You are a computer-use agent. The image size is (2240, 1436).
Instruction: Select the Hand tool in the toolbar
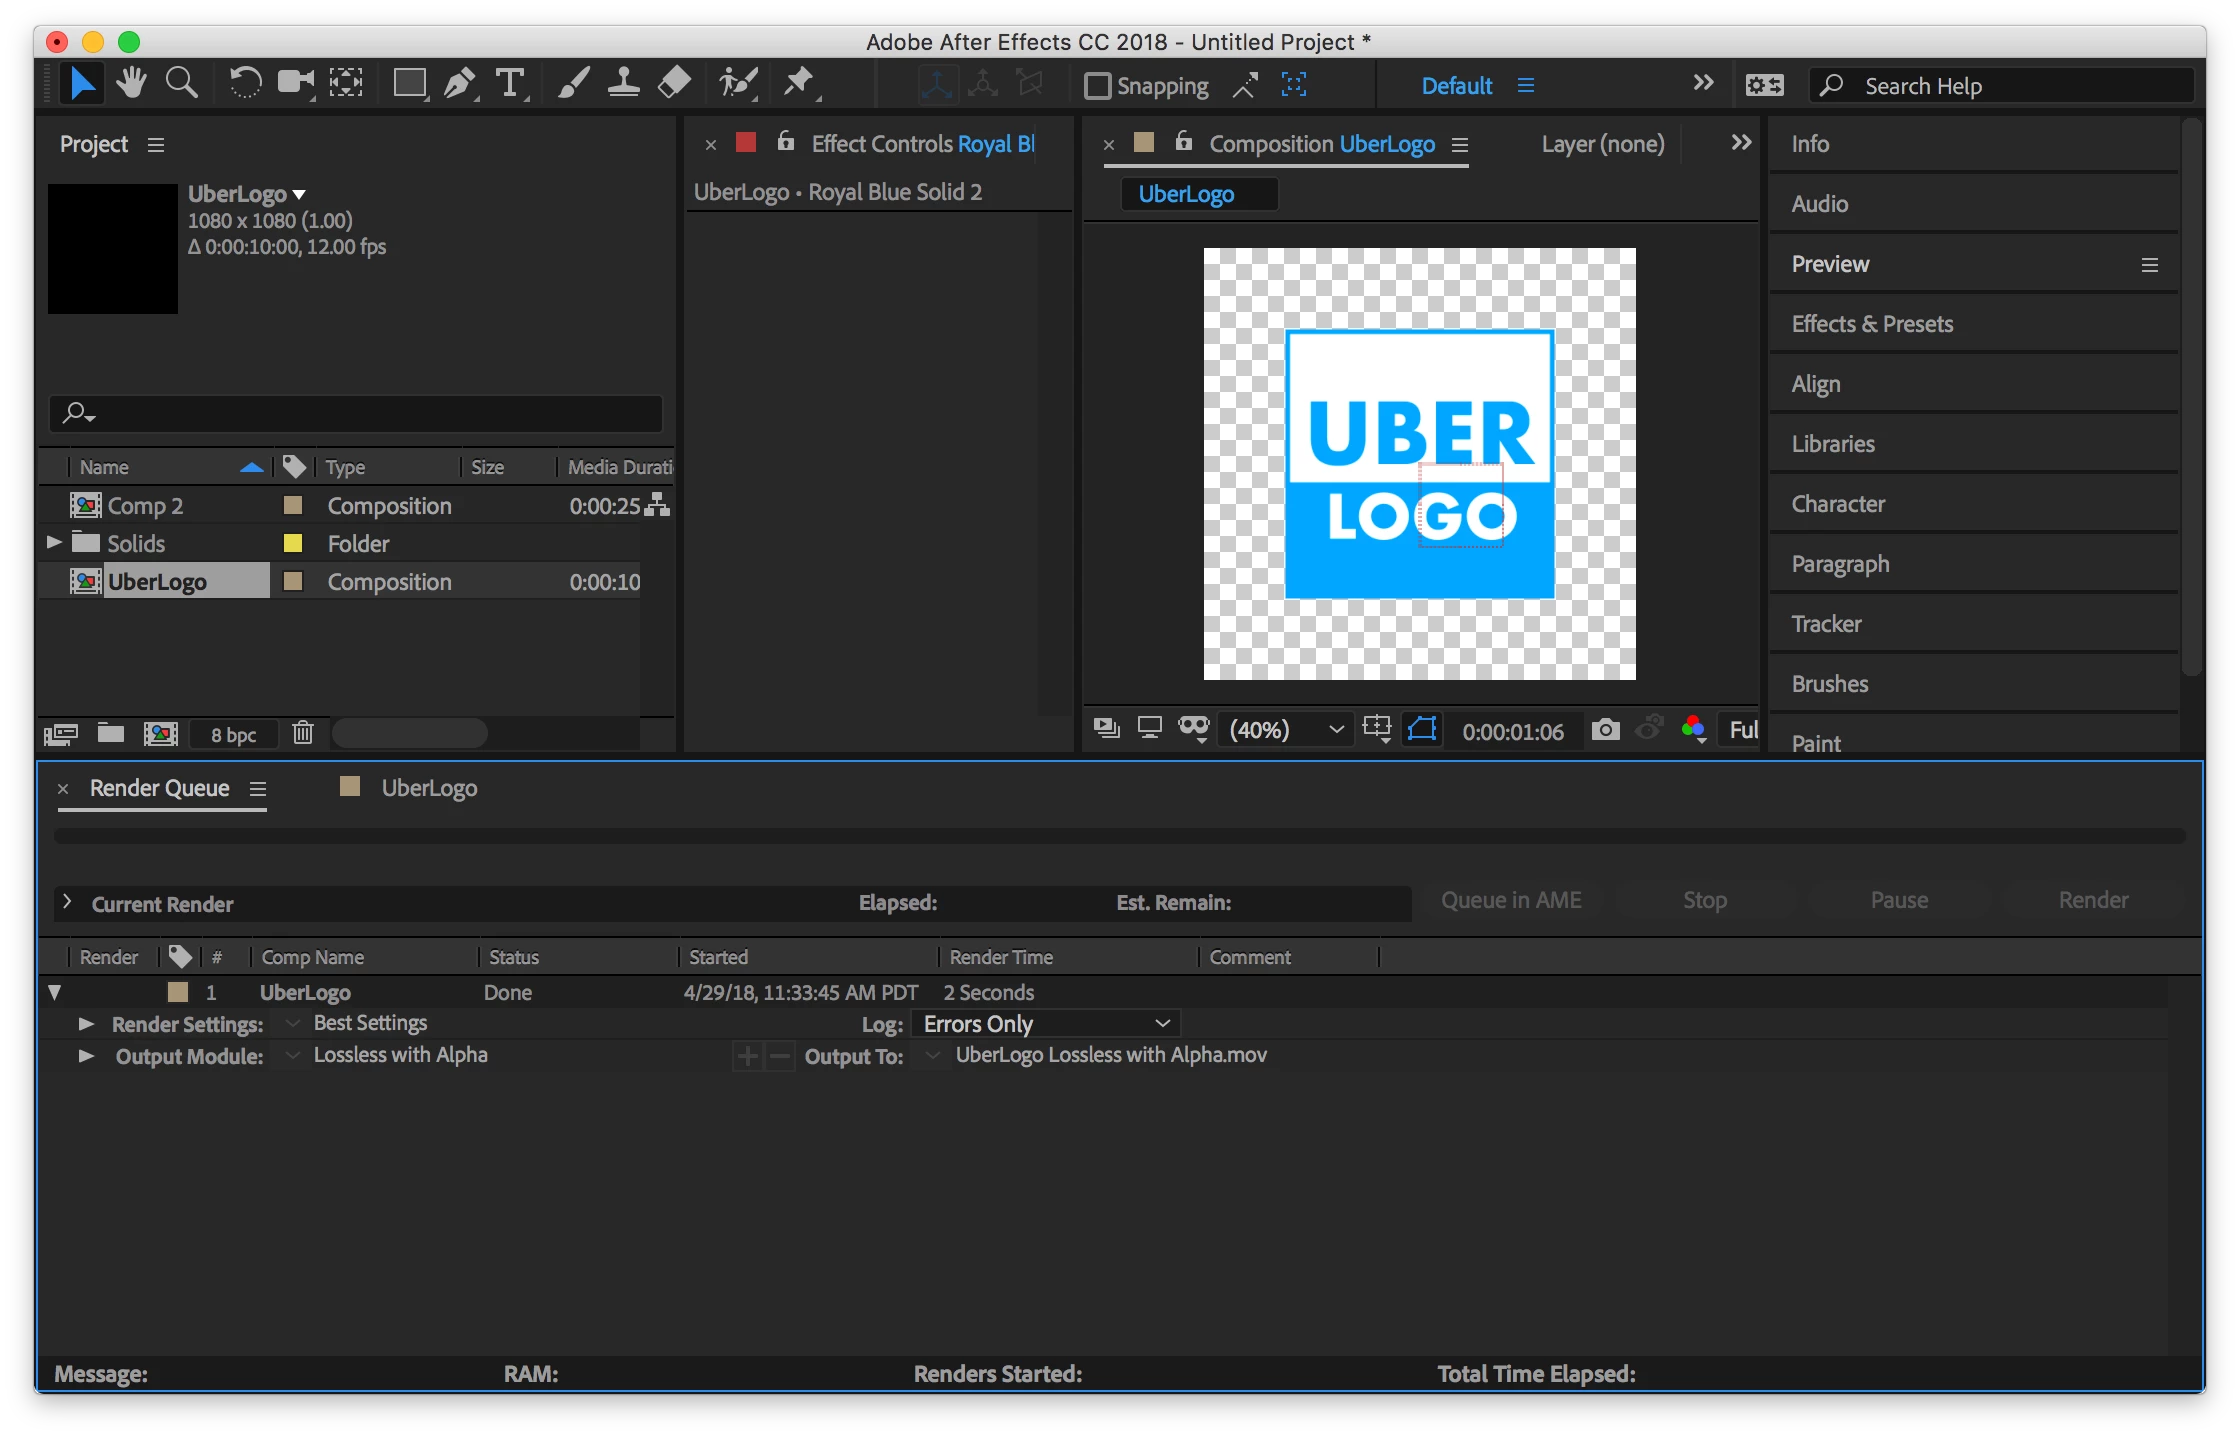131,84
